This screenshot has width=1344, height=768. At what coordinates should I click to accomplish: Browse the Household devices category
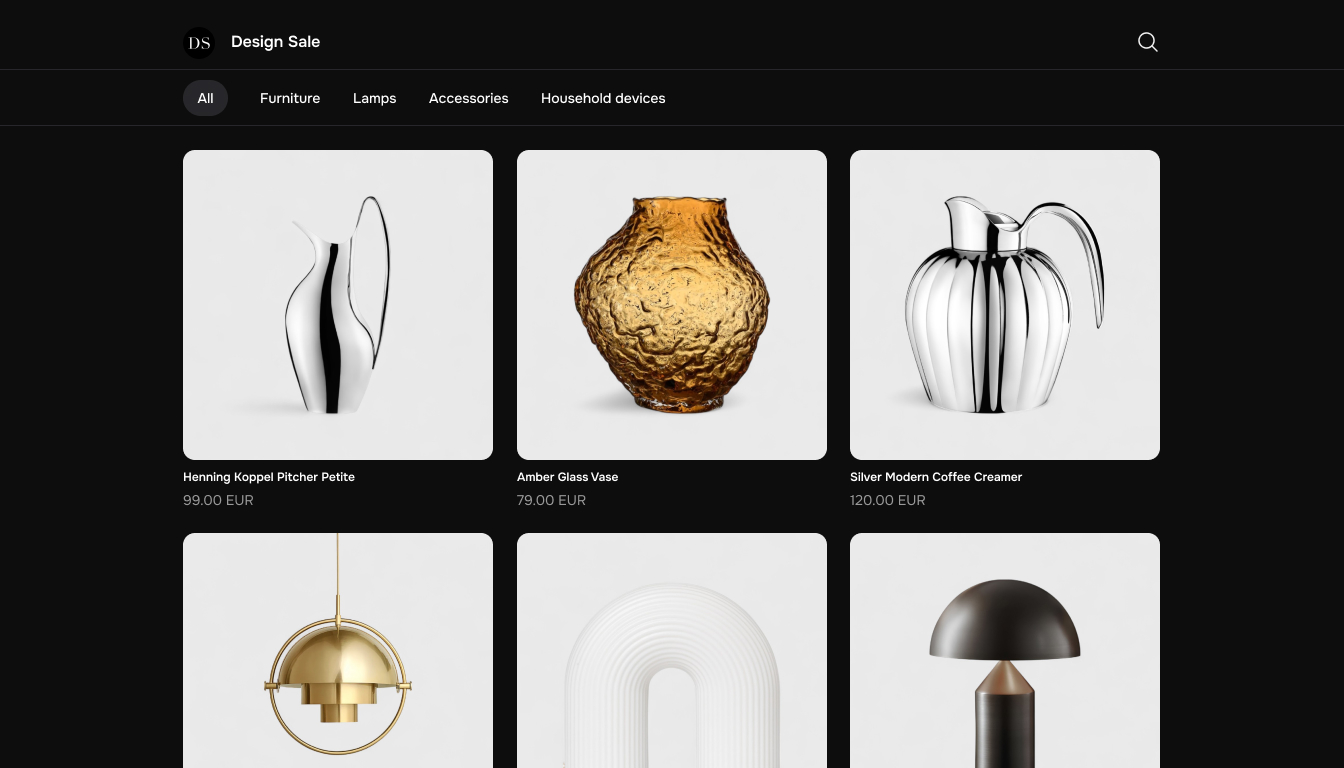pyautogui.click(x=603, y=98)
